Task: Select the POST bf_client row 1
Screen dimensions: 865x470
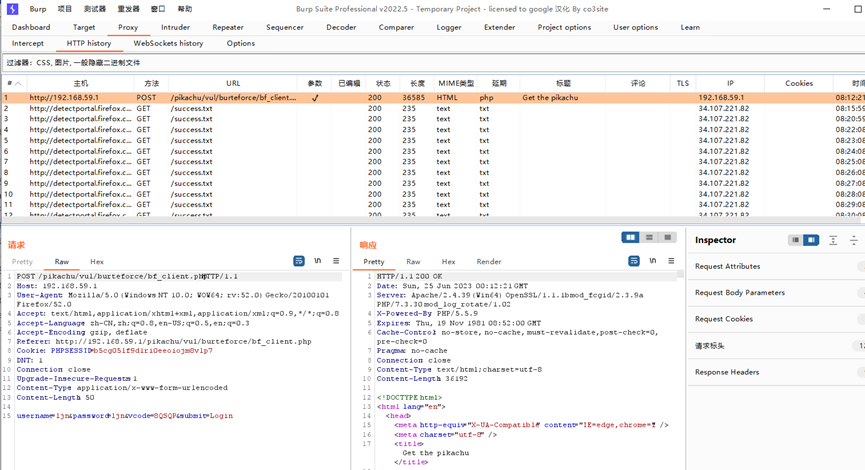Action: tap(433, 98)
